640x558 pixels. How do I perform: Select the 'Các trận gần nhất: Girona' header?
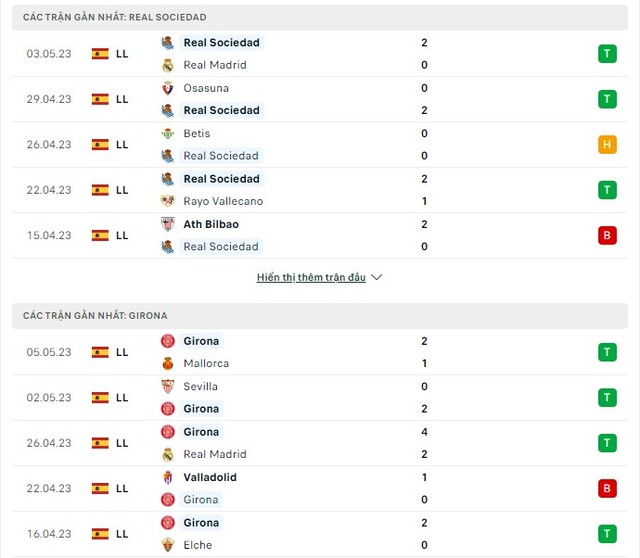point(320,316)
